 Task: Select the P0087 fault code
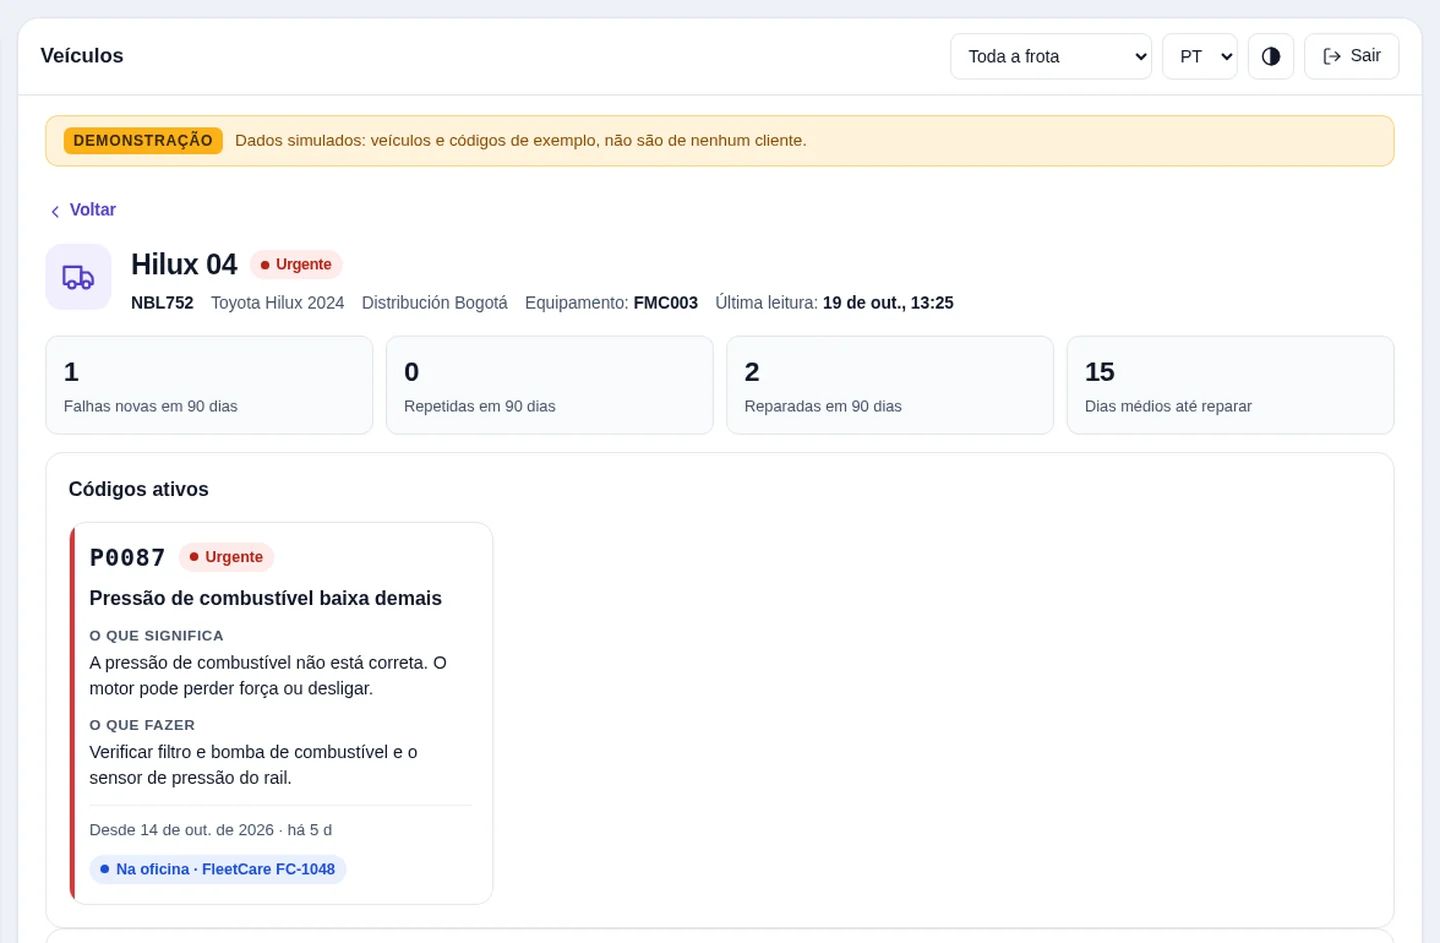127,557
